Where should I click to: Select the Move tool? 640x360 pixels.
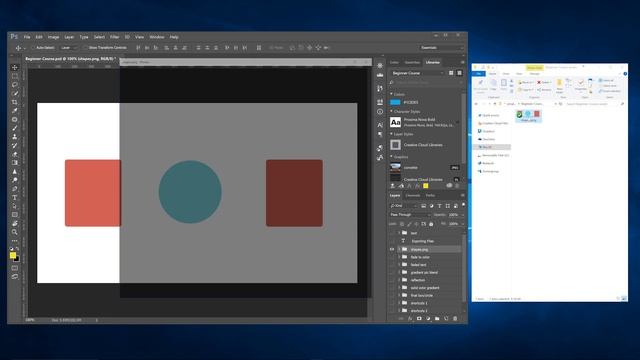(15, 67)
